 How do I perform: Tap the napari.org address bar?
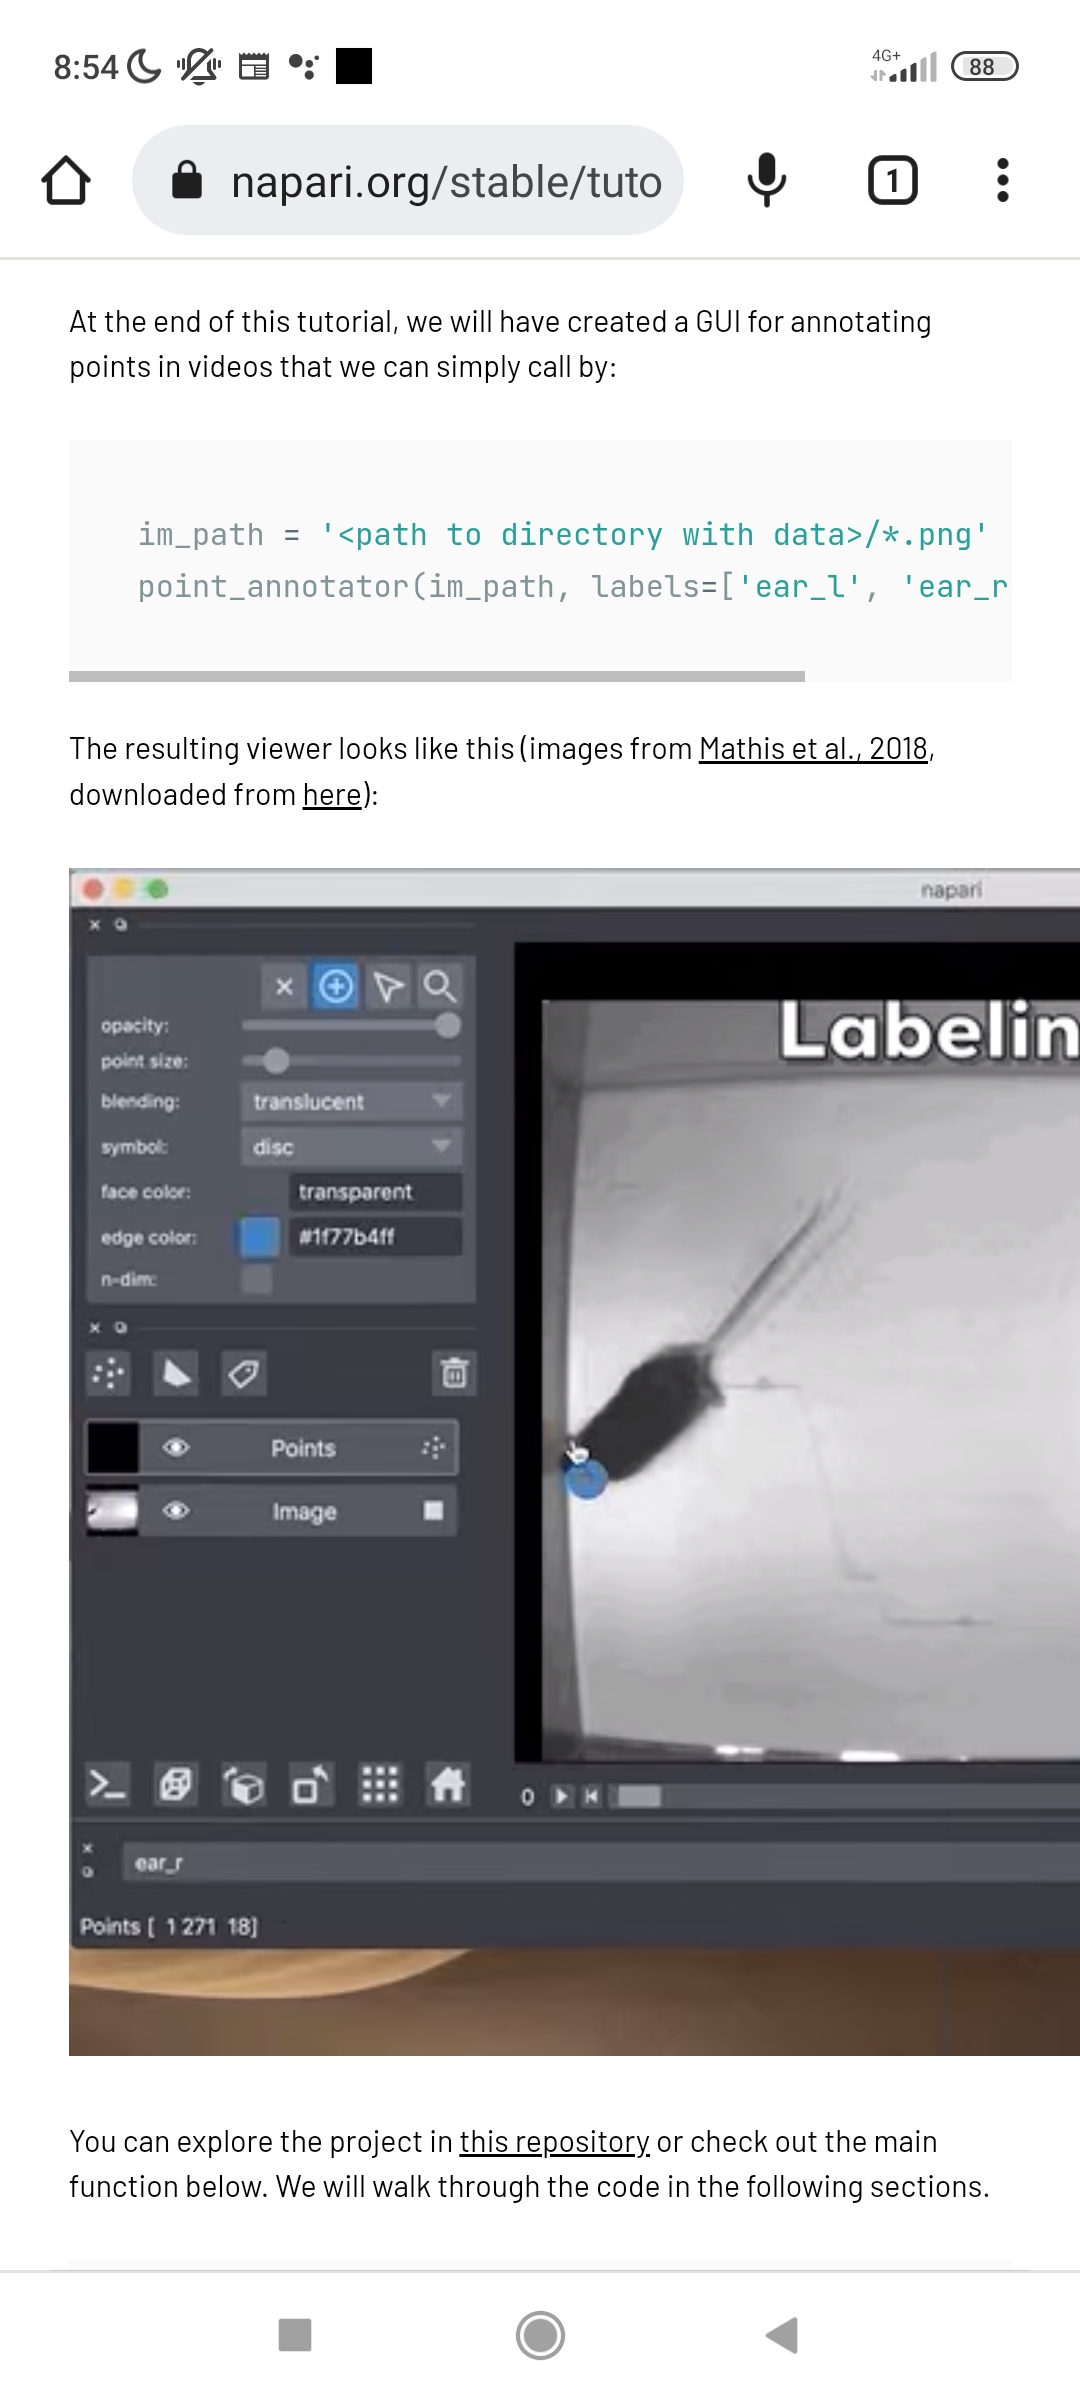click(408, 181)
